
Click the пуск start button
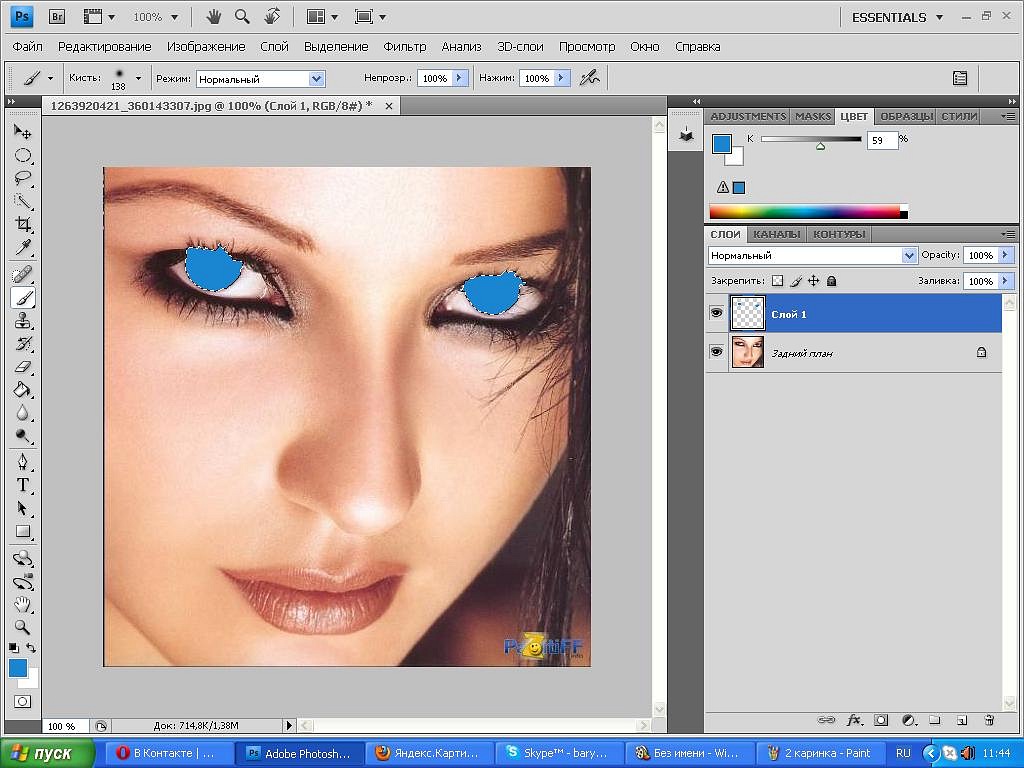click(46, 754)
